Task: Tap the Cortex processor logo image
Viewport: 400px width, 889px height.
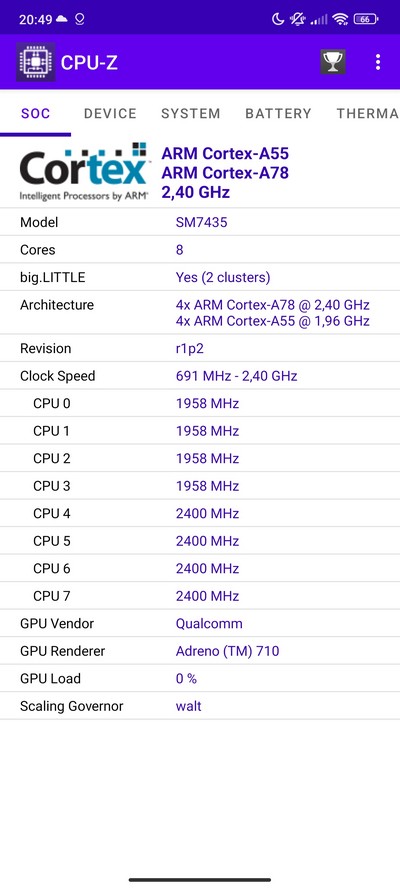Action: pos(83,172)
